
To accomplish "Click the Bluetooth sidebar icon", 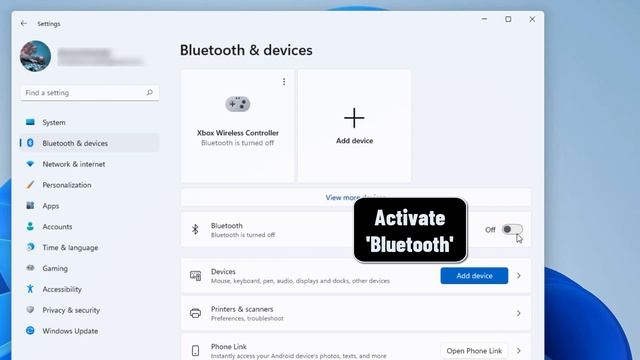I will (30, 143).
